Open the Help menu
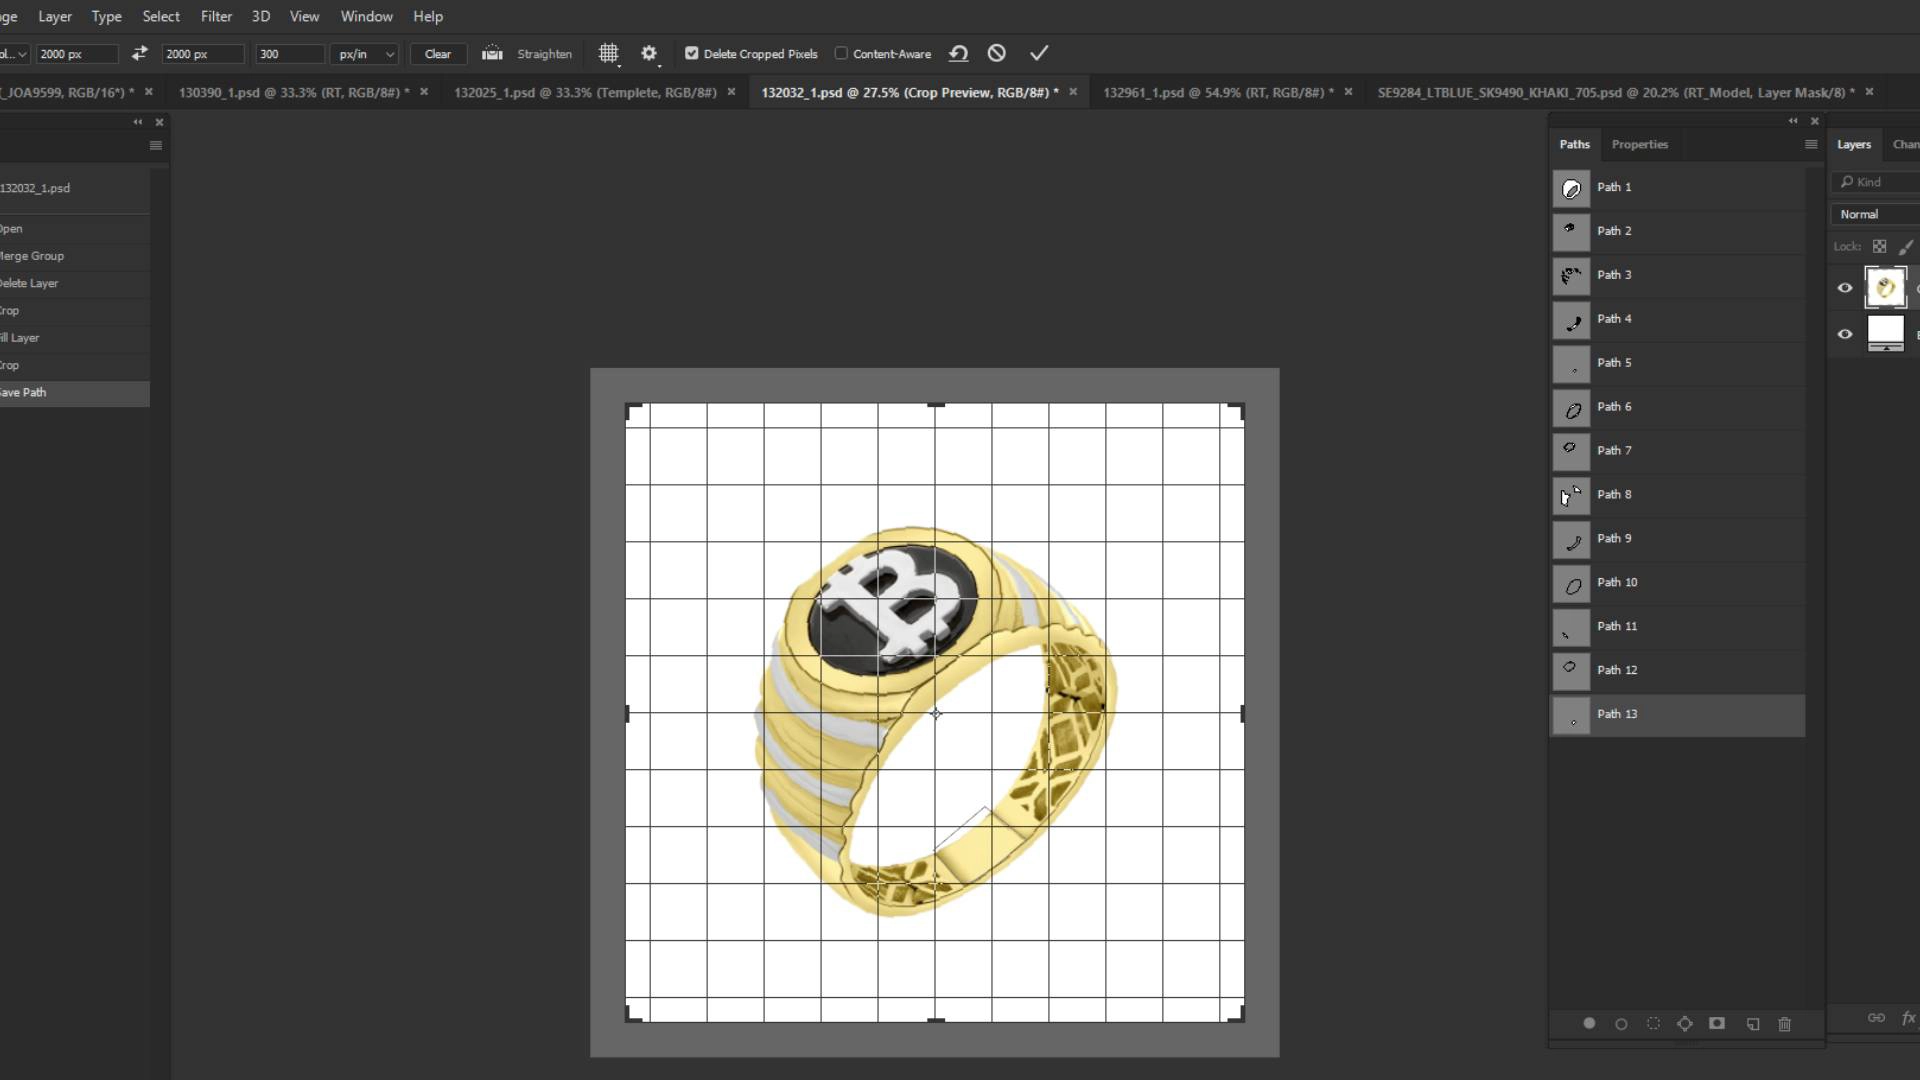The image size is (1920, 1080). (428, 16)
